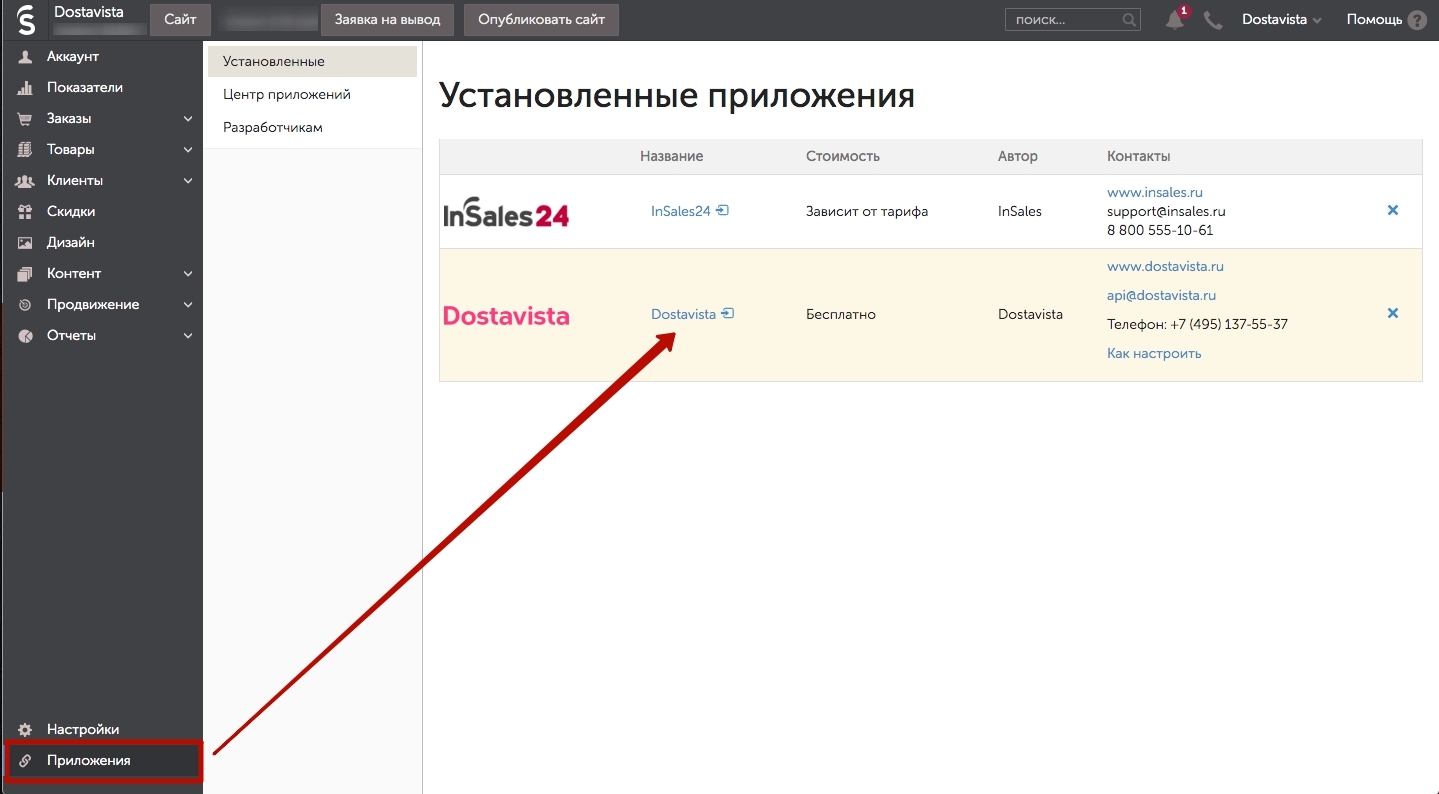The width and height of the screenshot is (1439, 794).
Task: Expand the Отчеты submenu chevron
Action: pos(188,336)
